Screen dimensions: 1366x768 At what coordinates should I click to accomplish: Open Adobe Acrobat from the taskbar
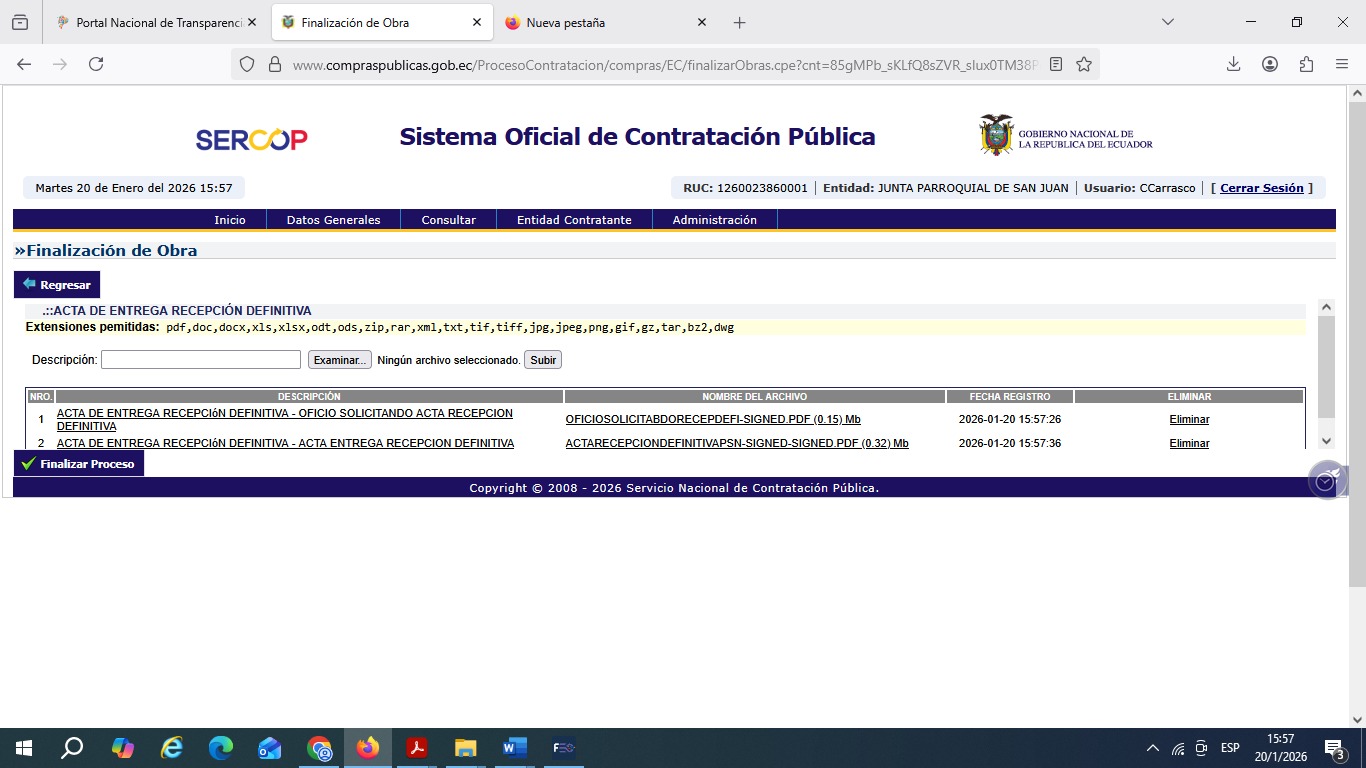click(416, 748)
